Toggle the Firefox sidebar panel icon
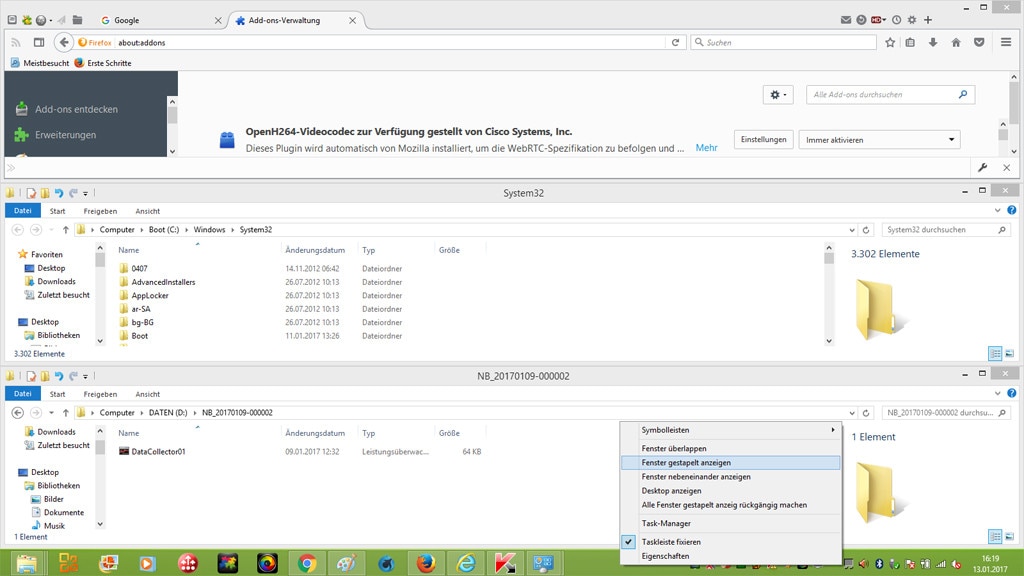 tap(39, 42)
